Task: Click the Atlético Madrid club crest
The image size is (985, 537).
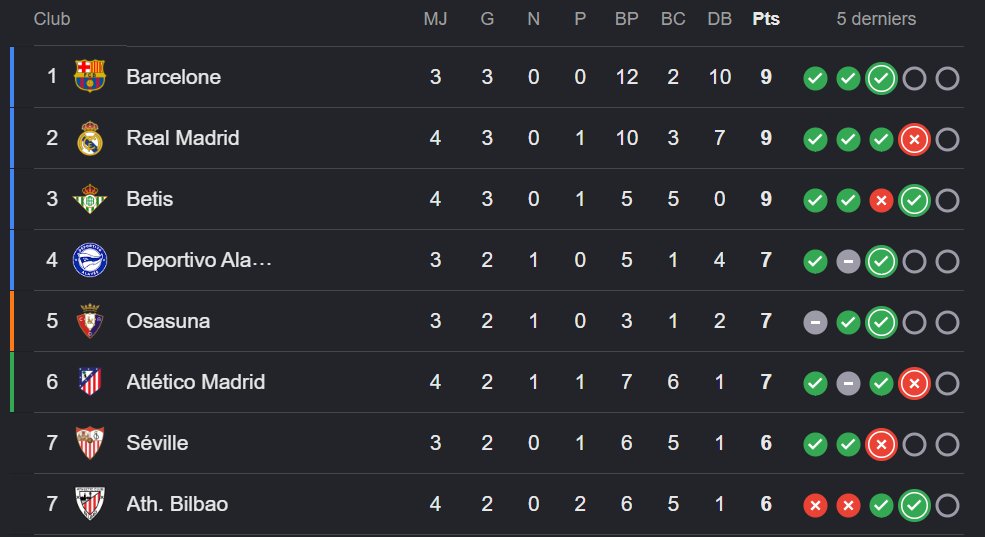Action: pyautogui.click(x=90, y=382)
